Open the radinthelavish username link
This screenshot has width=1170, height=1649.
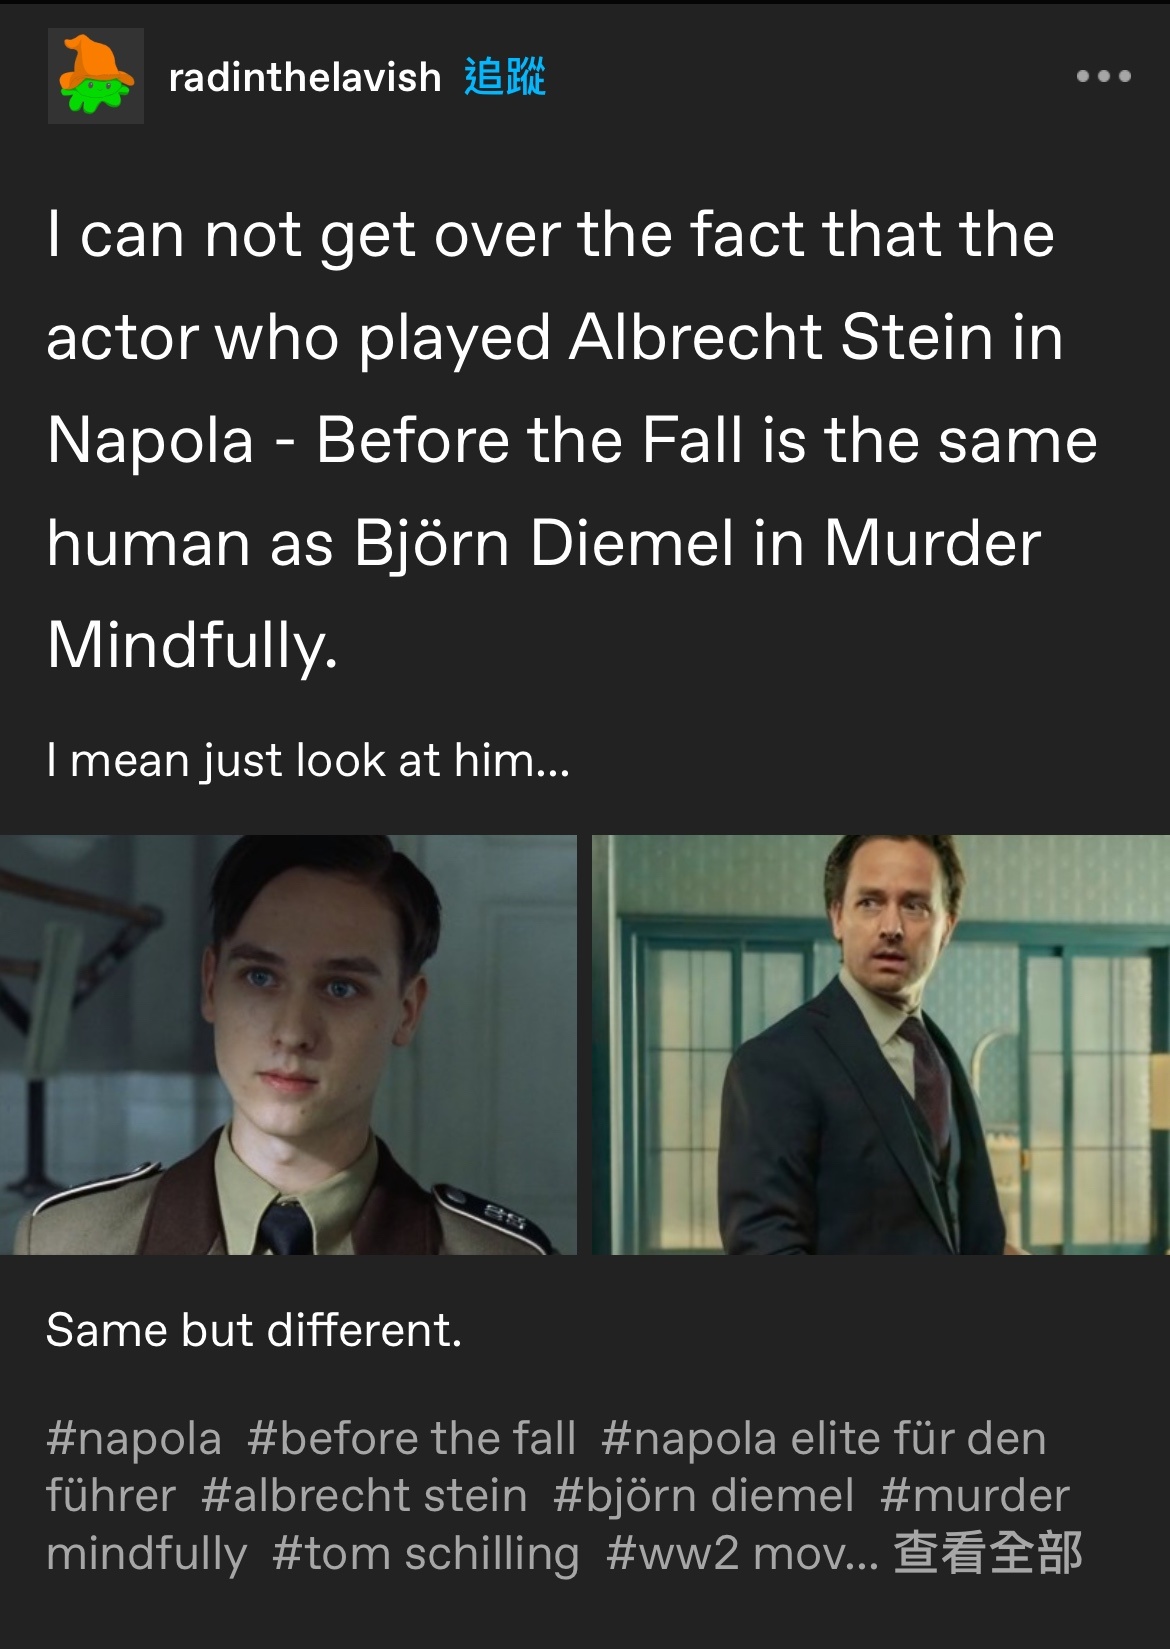coord(305,77)
